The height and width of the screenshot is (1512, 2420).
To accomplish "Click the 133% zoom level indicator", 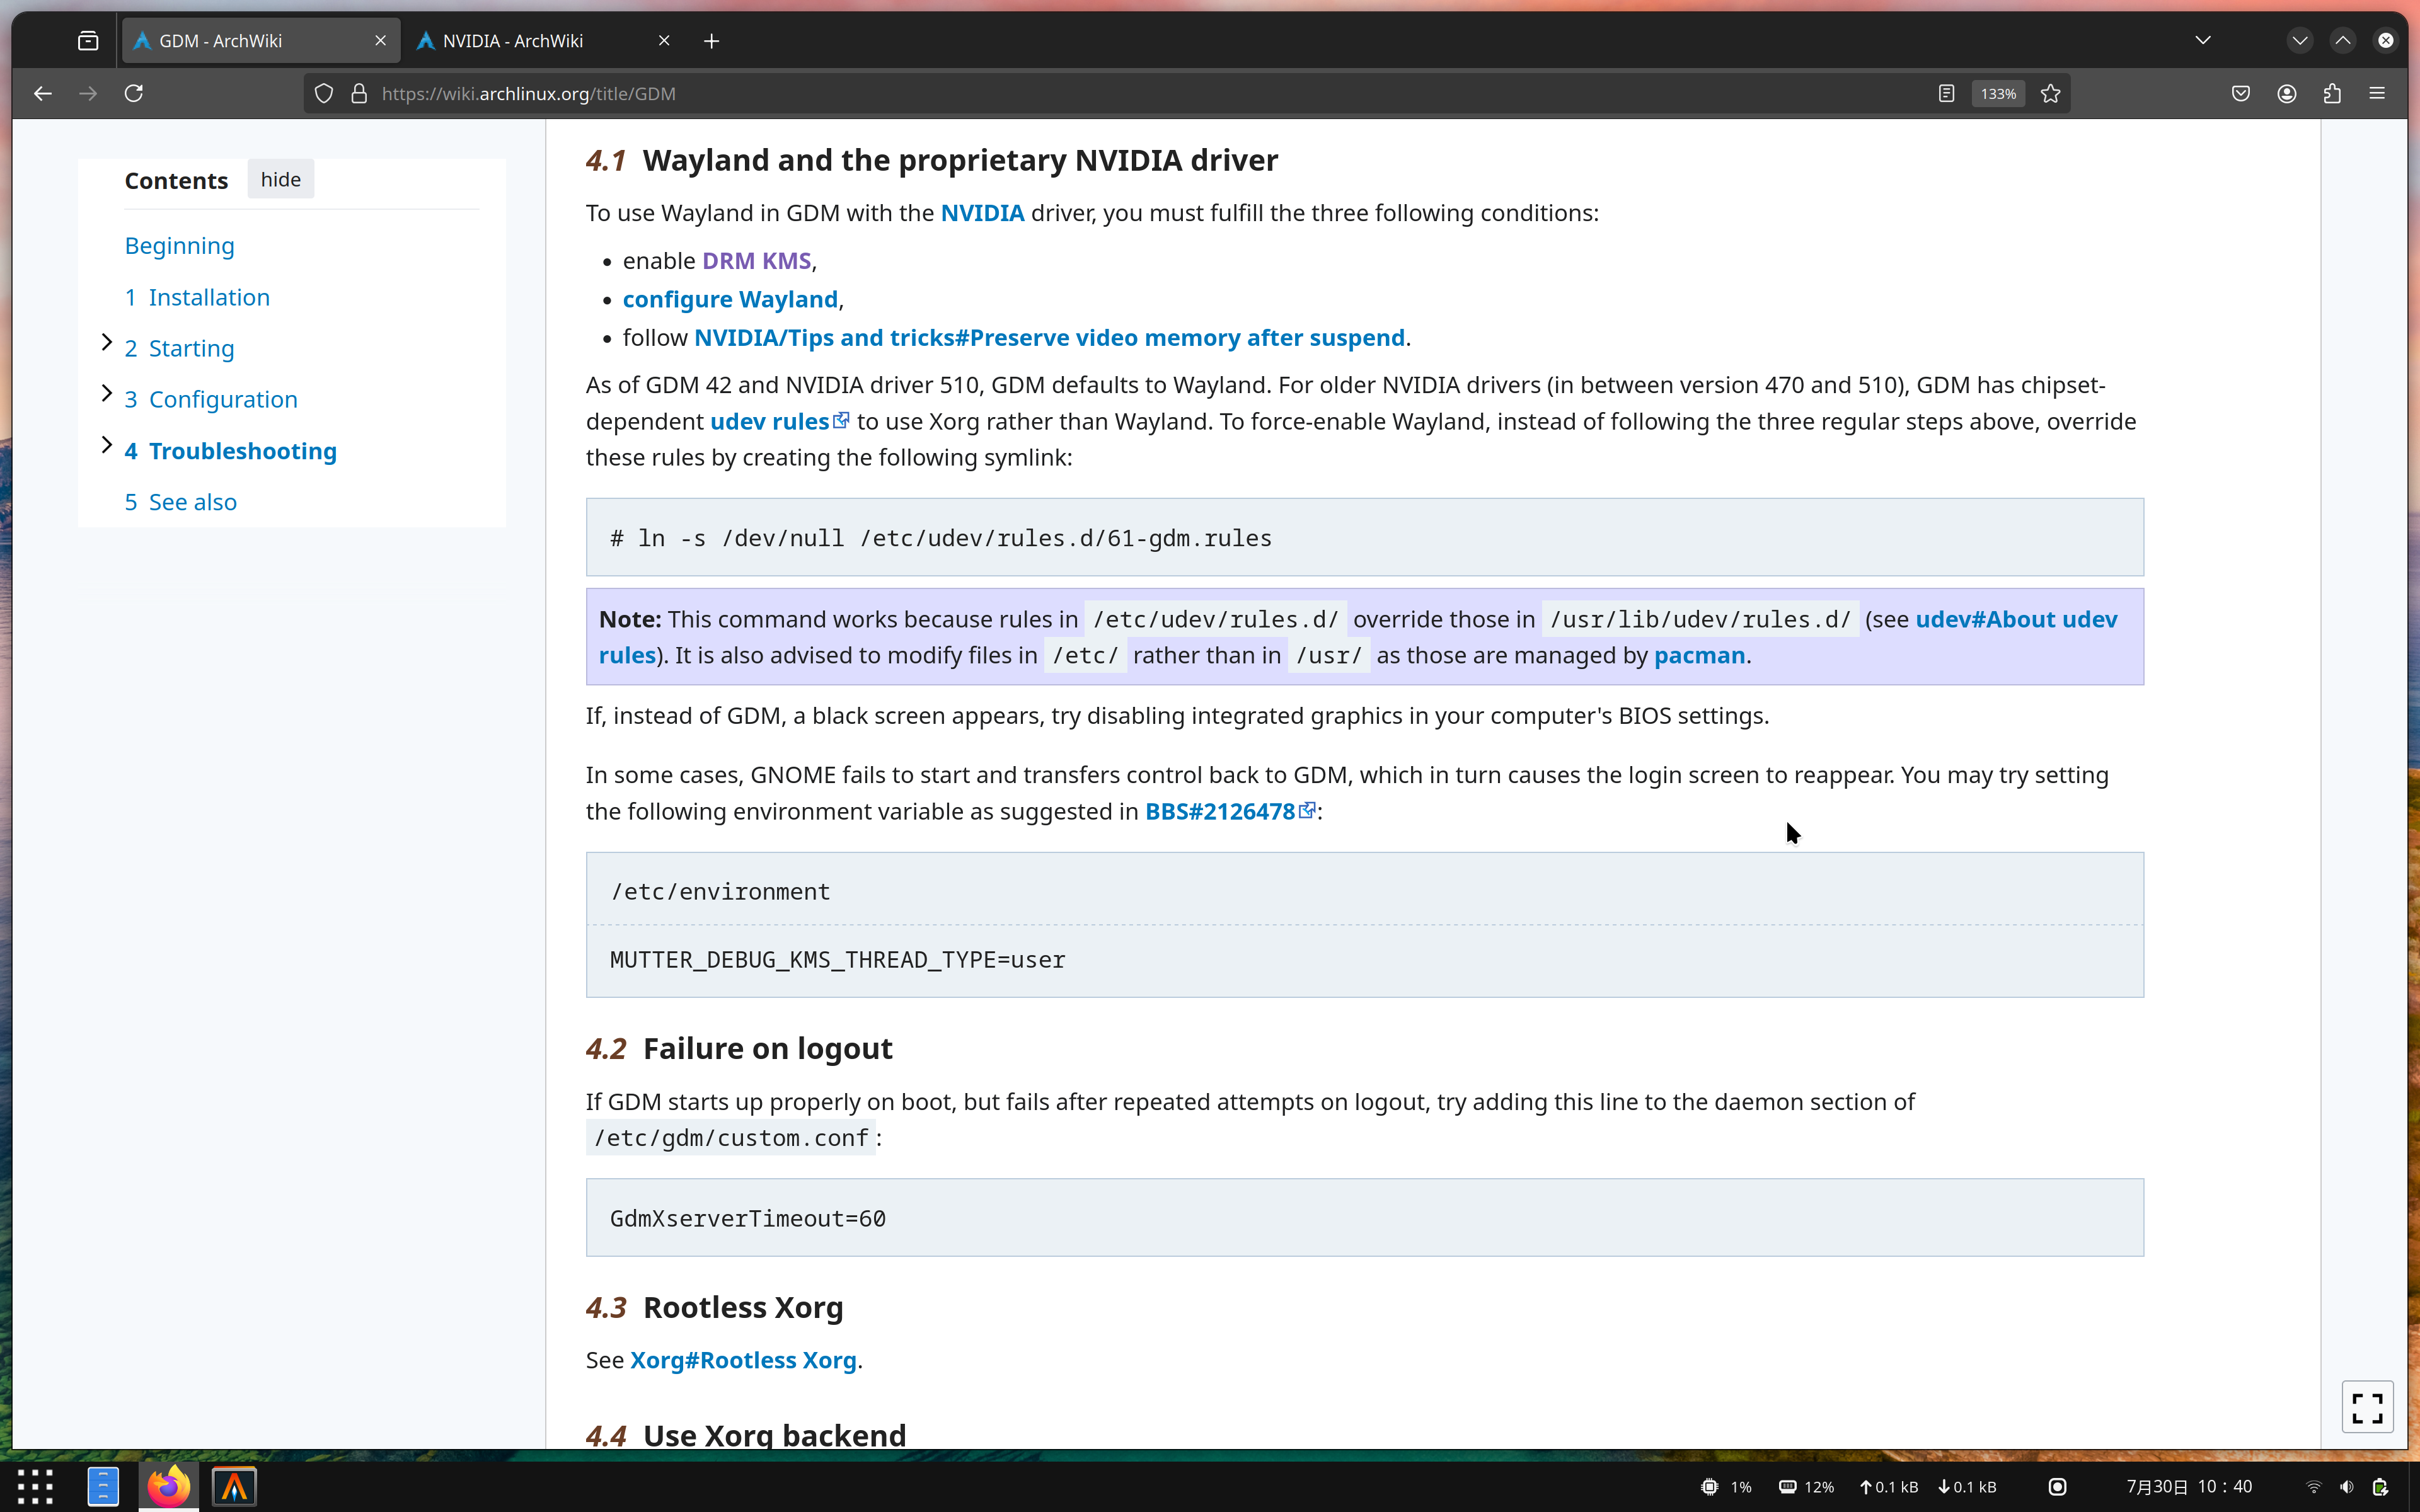I will coord(1998,93).
